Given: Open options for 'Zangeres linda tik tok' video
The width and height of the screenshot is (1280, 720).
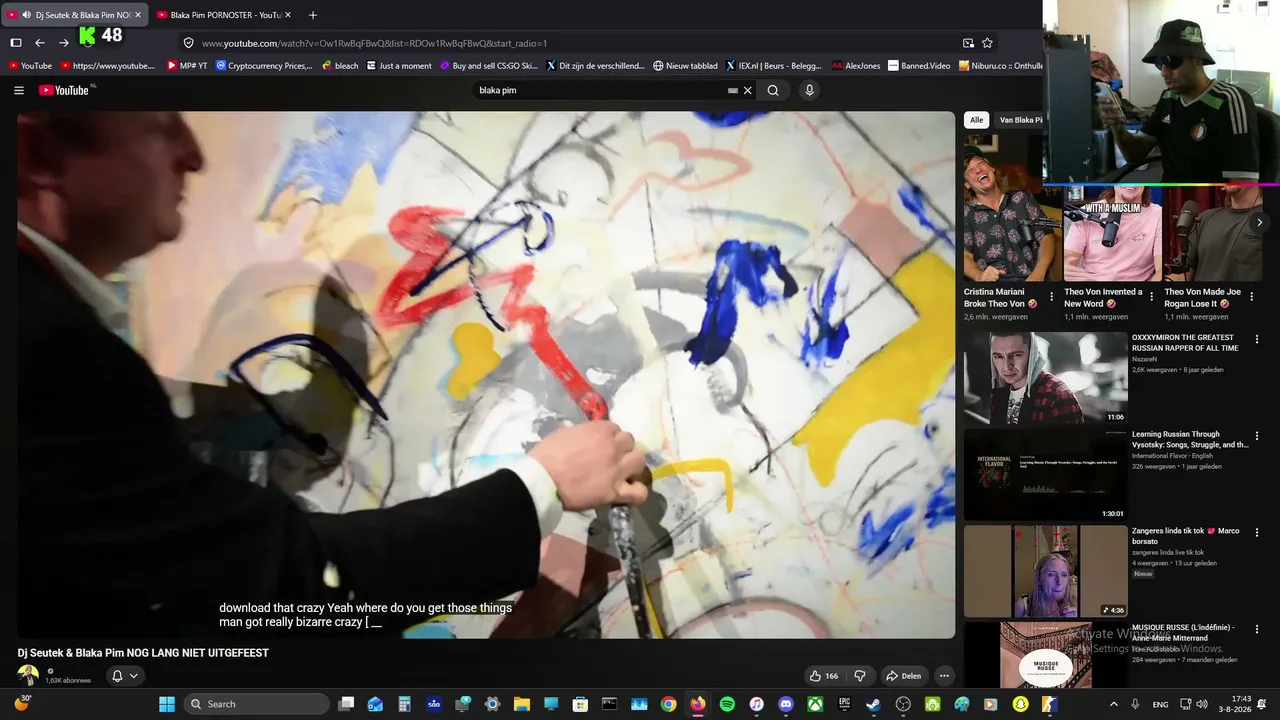Looking at the screenshot, I should point(1257,532).
